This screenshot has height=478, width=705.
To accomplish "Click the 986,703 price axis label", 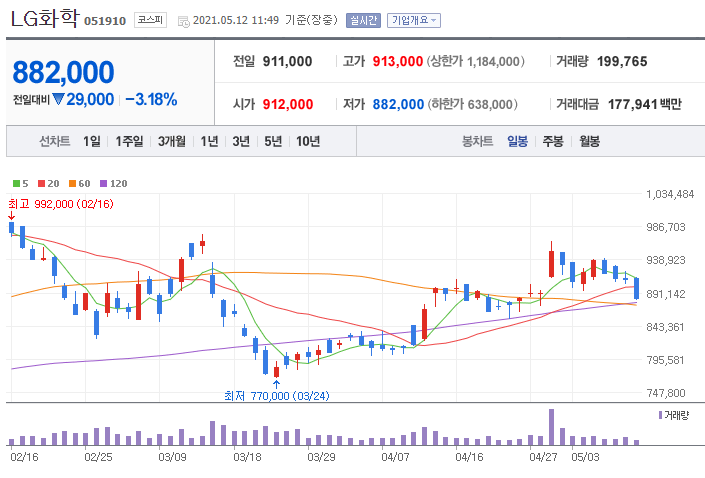I will click(x=666, y=227).
